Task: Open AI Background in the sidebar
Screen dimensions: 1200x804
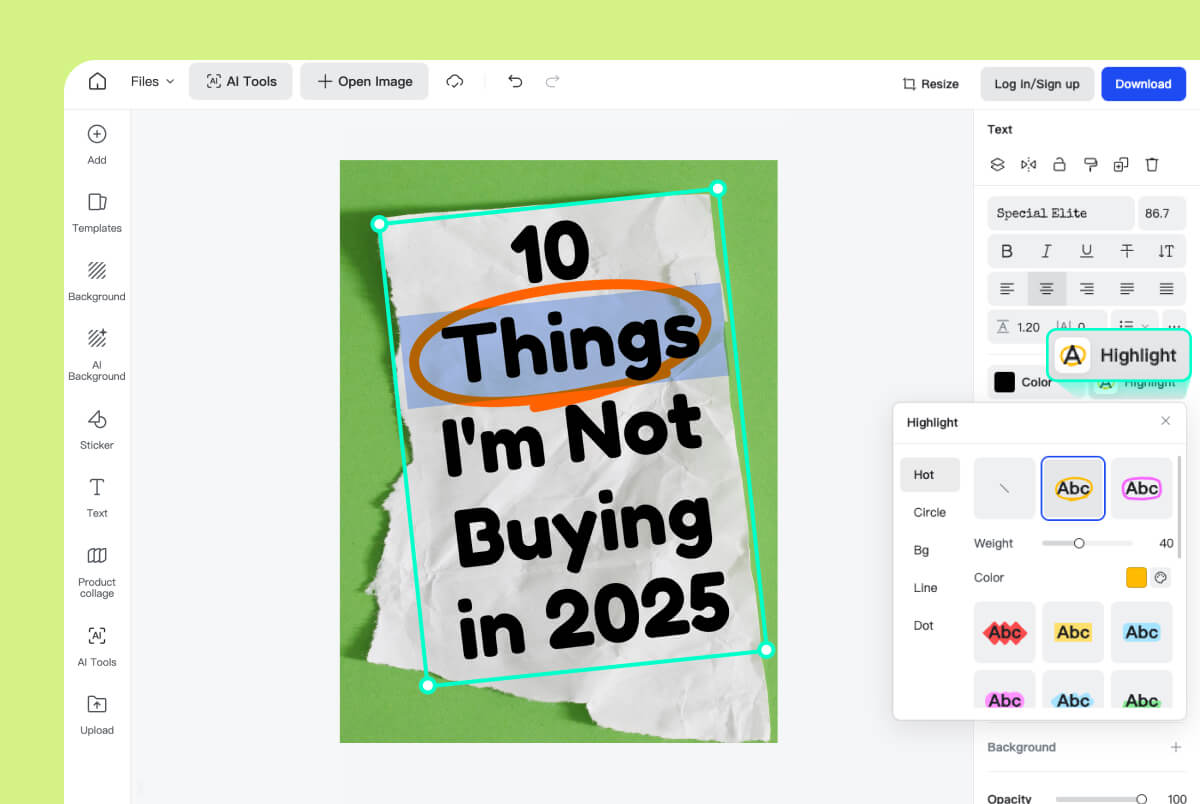Action: [97, 355]
